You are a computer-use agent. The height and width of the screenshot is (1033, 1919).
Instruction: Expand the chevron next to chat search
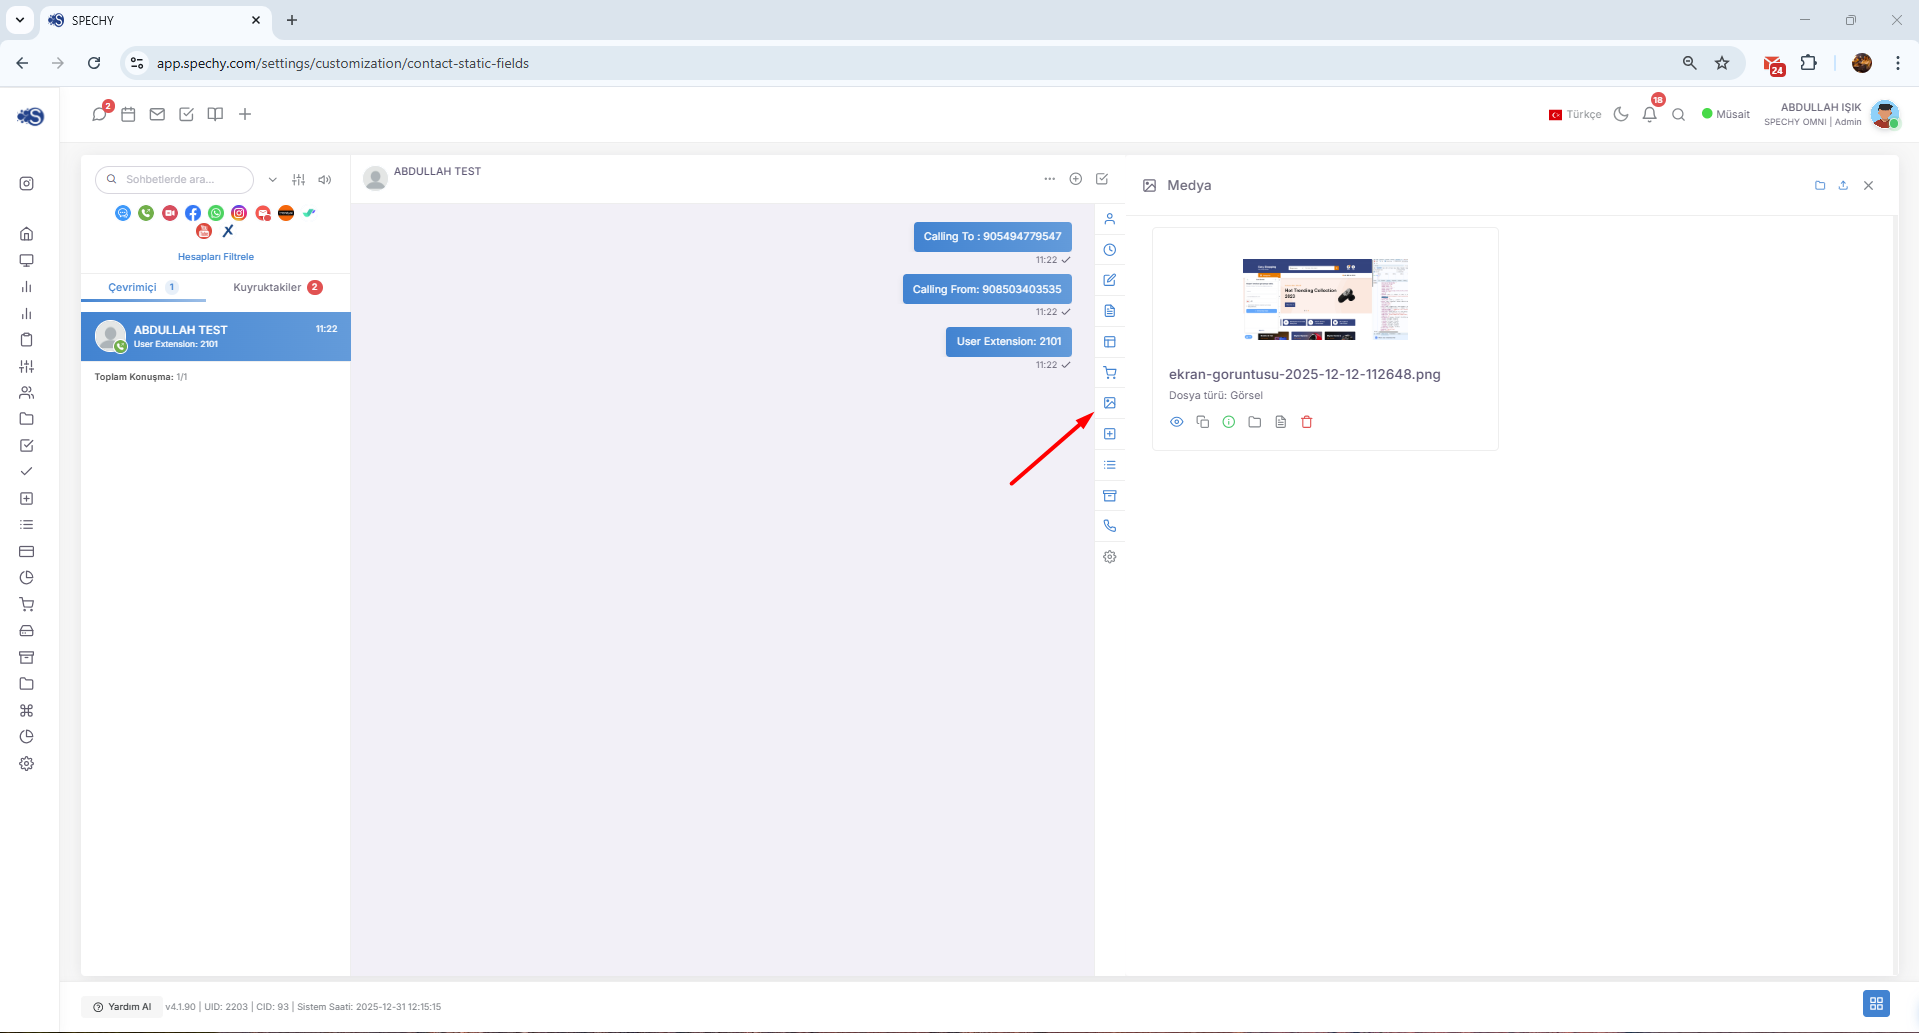[x=272, y=180]
